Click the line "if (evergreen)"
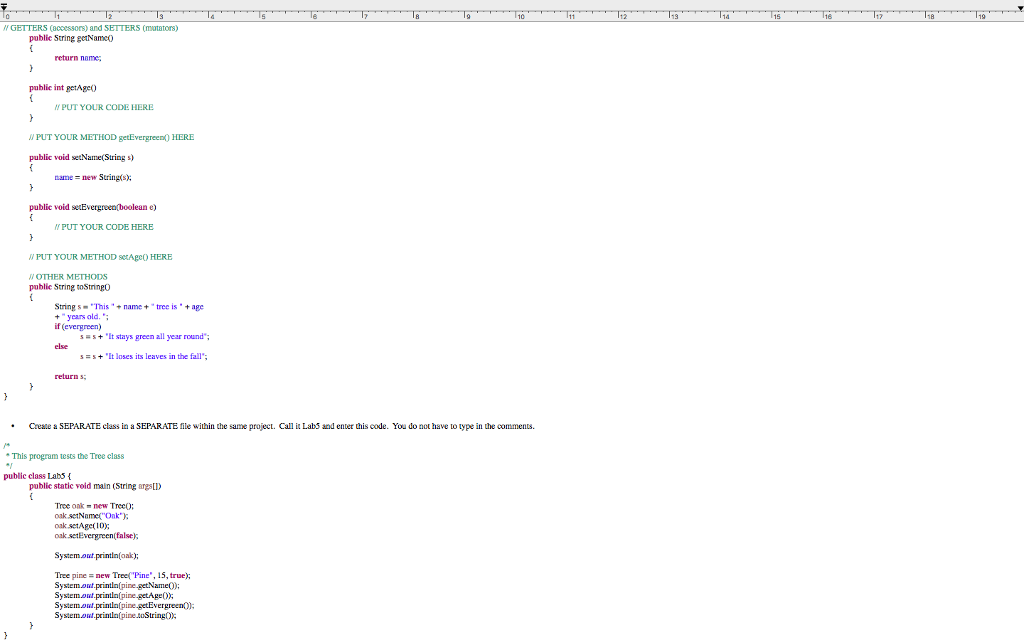 coord(78,327)
